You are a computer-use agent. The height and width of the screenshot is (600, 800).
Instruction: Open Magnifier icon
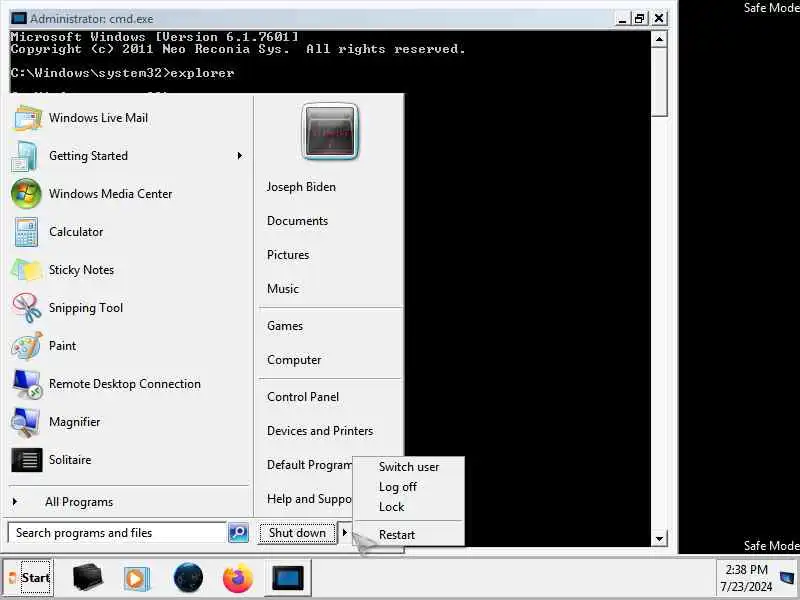coord(26,422)
